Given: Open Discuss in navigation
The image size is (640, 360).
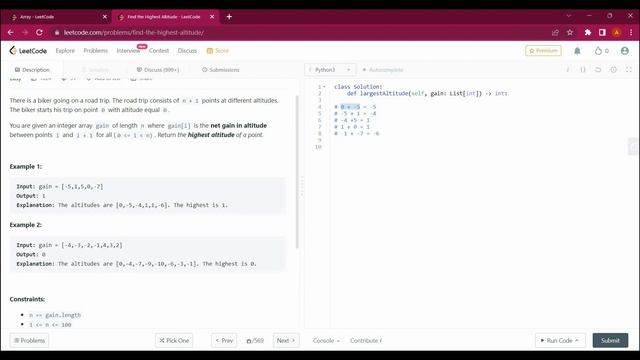Looking at the screenshot, I should point(187,51).
